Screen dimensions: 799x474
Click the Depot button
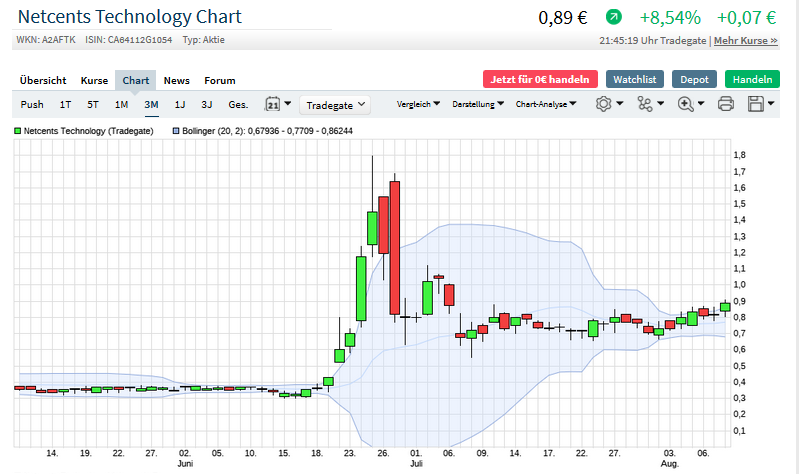tap(694, 79)
